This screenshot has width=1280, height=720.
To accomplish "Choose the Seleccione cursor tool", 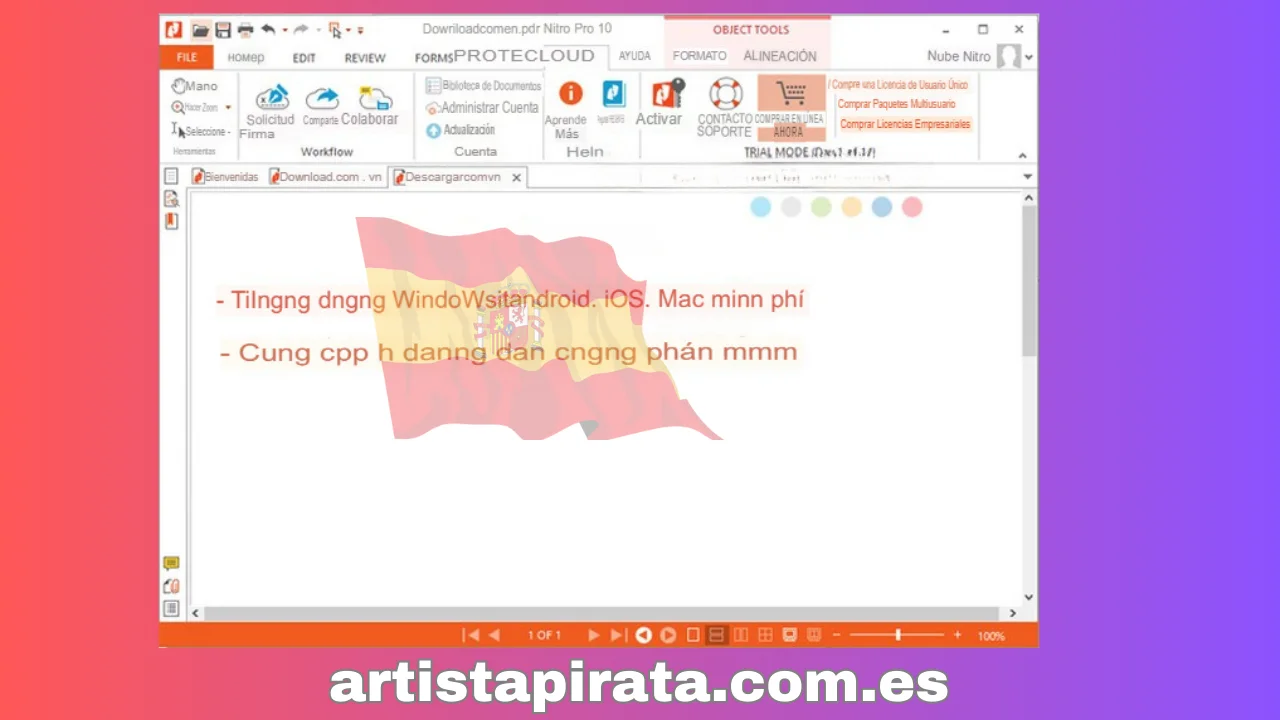I will pyautogui.click(x=201, y=131).
